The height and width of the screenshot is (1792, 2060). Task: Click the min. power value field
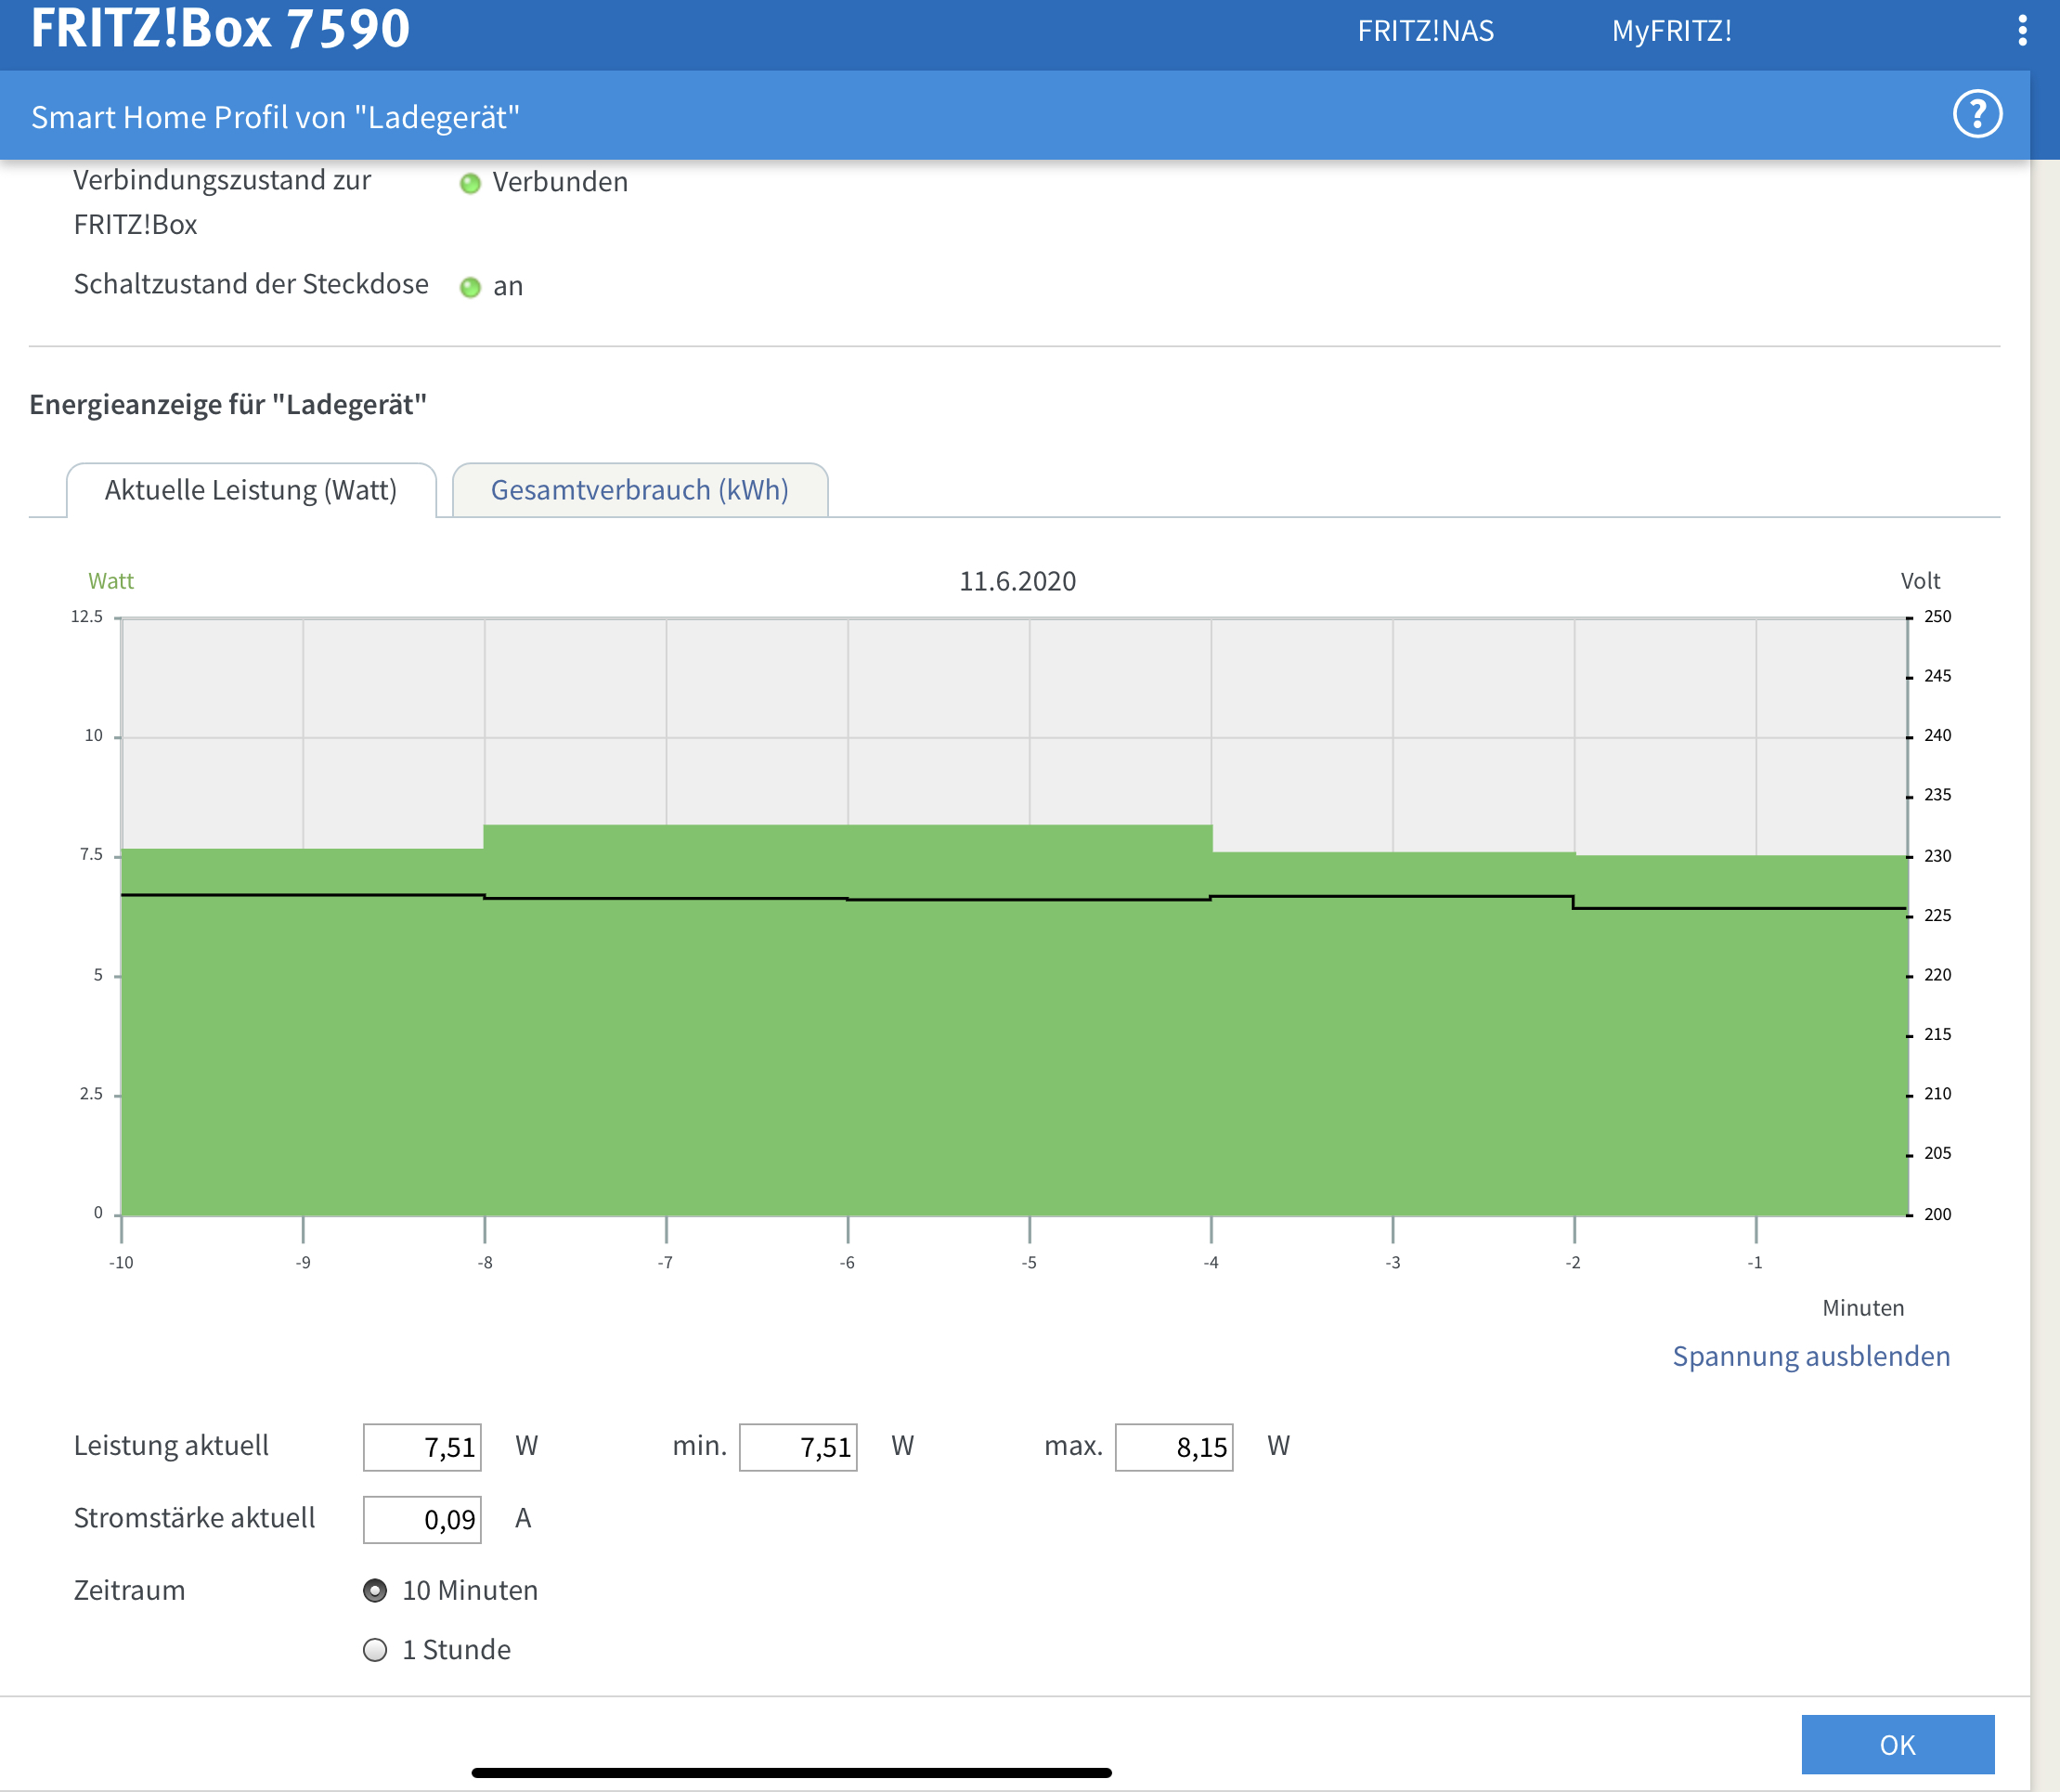pos(798,1447)
